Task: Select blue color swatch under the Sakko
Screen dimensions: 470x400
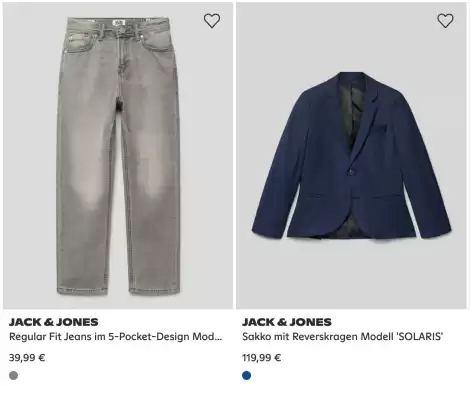Action: coord(247,375)
